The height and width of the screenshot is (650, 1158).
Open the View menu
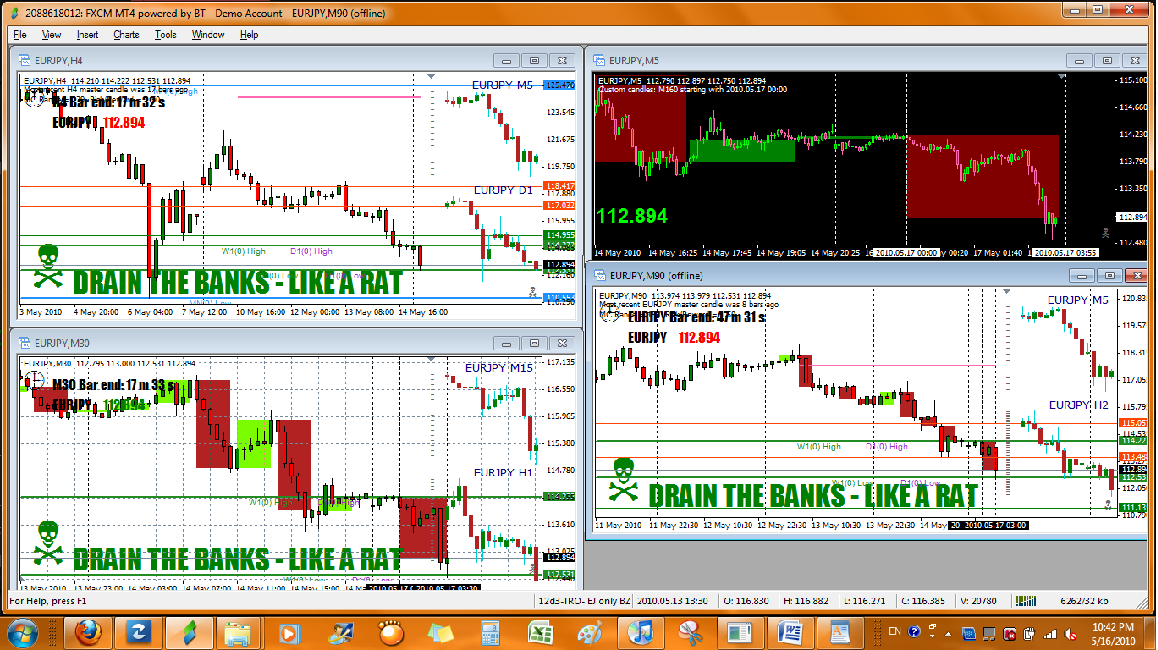pos(51,35)
